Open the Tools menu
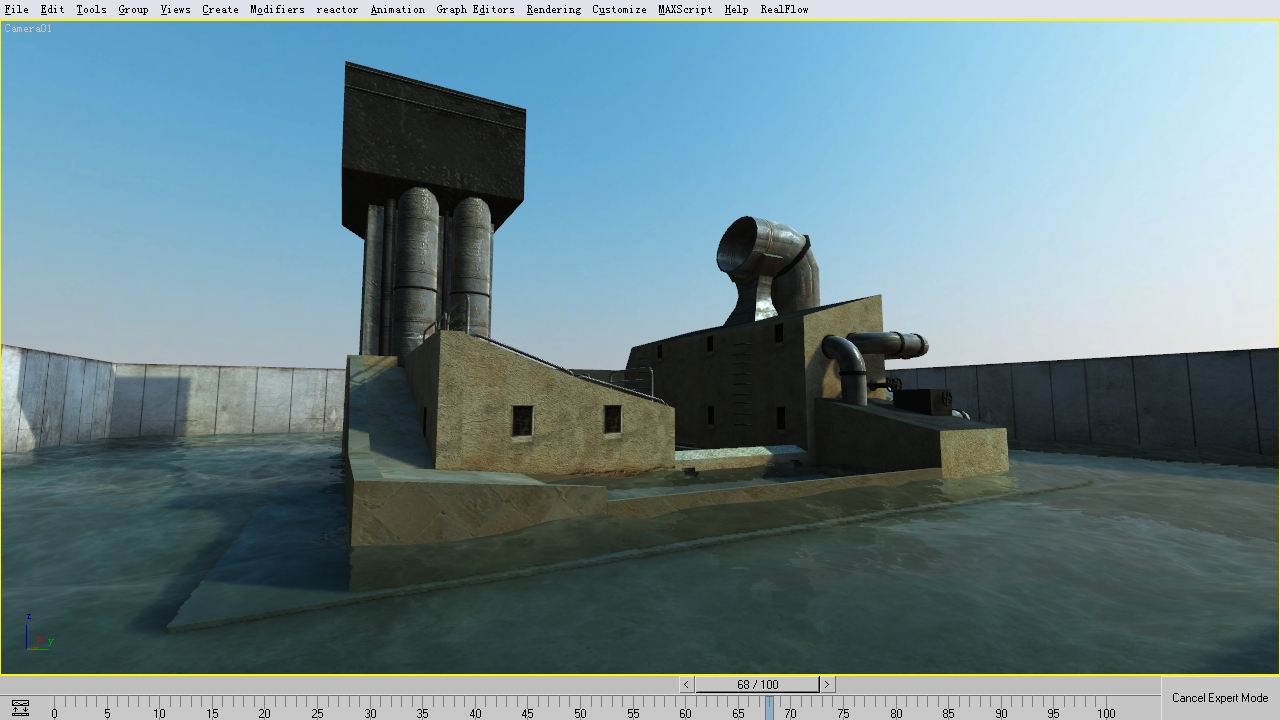This screenshot has height=720, width=1280. pos(91,9)
